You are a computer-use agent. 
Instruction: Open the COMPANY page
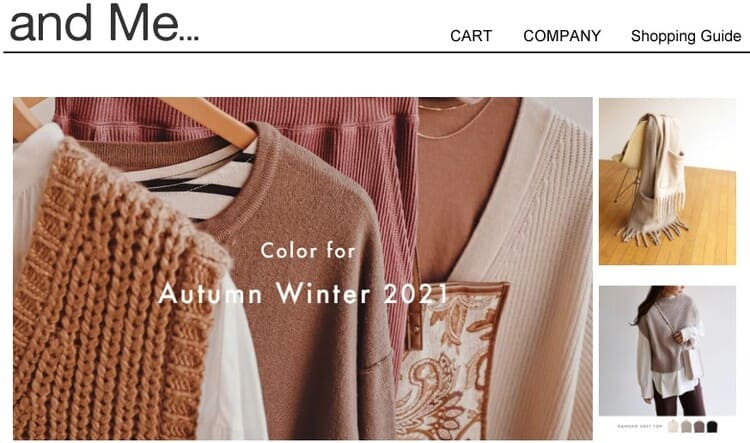click(x=562, y=36)
